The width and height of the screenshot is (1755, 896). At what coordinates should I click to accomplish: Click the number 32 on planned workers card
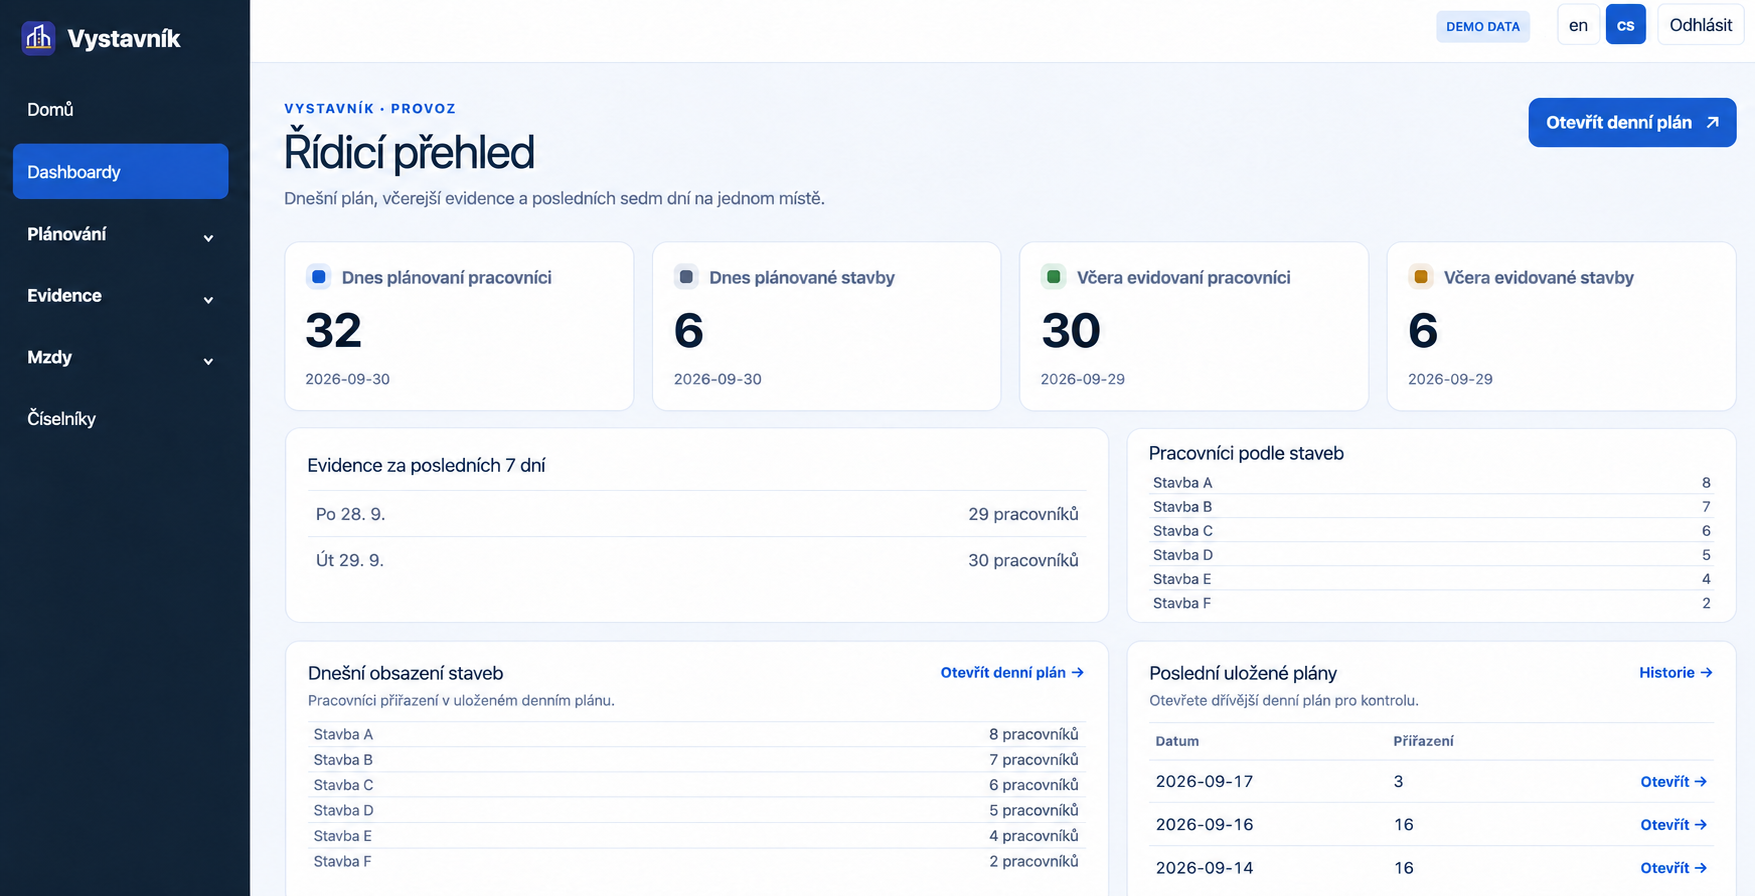click(333, 331)
